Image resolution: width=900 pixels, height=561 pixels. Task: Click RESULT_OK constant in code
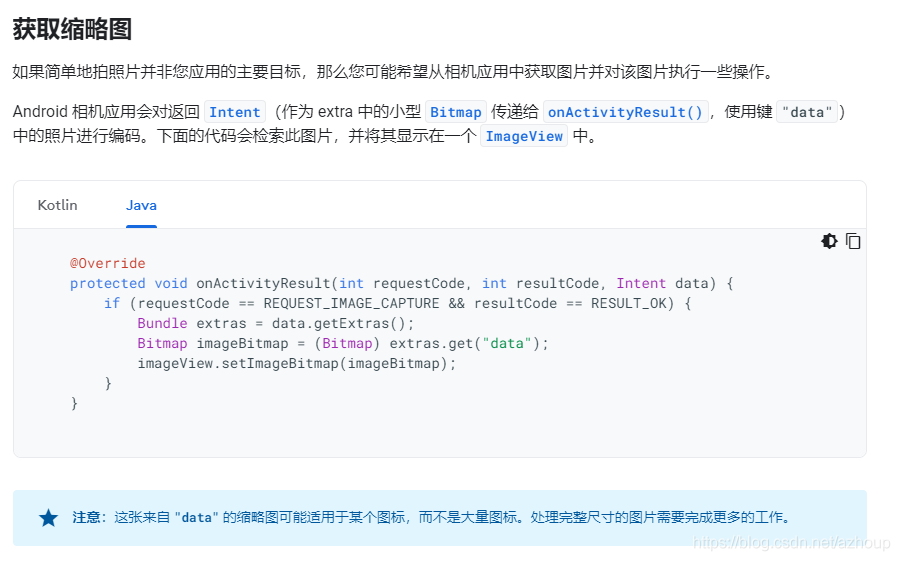click(629, 303)
